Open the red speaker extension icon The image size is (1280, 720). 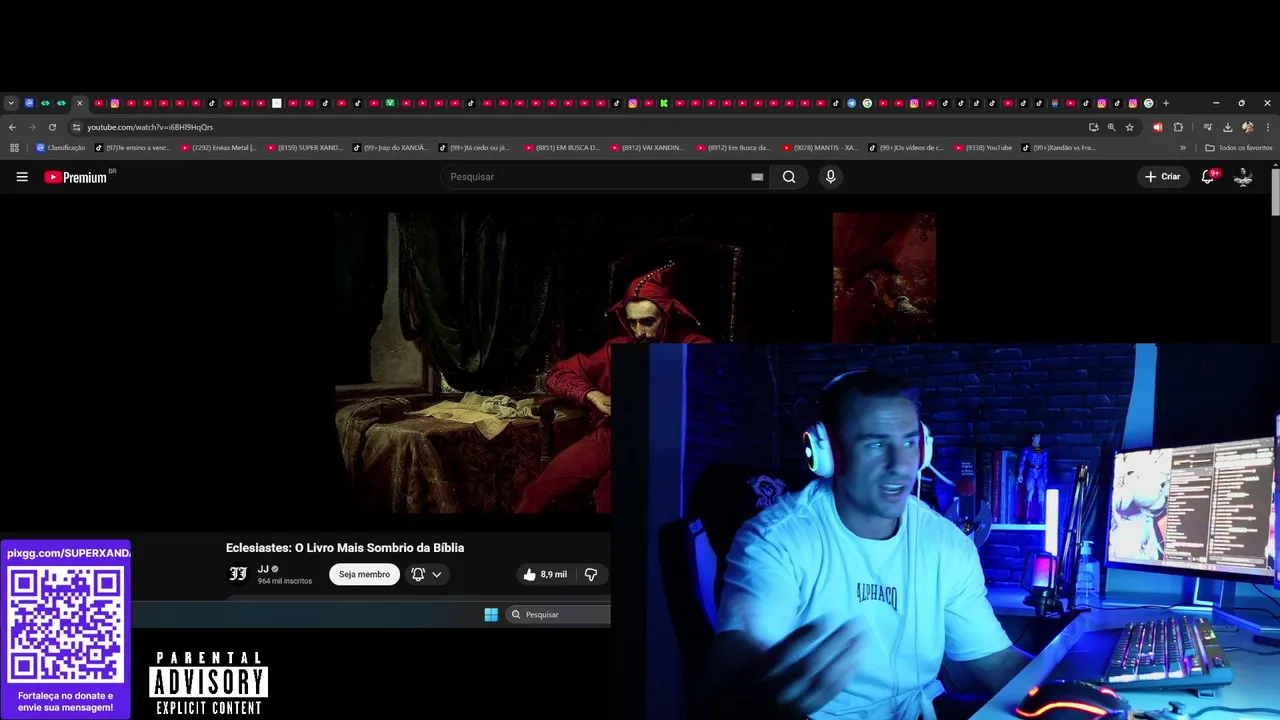click(x=1158, y=127)
